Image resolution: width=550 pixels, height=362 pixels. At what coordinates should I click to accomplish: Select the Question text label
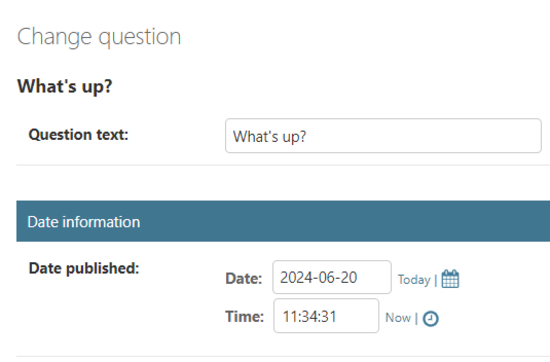point(79,135)
